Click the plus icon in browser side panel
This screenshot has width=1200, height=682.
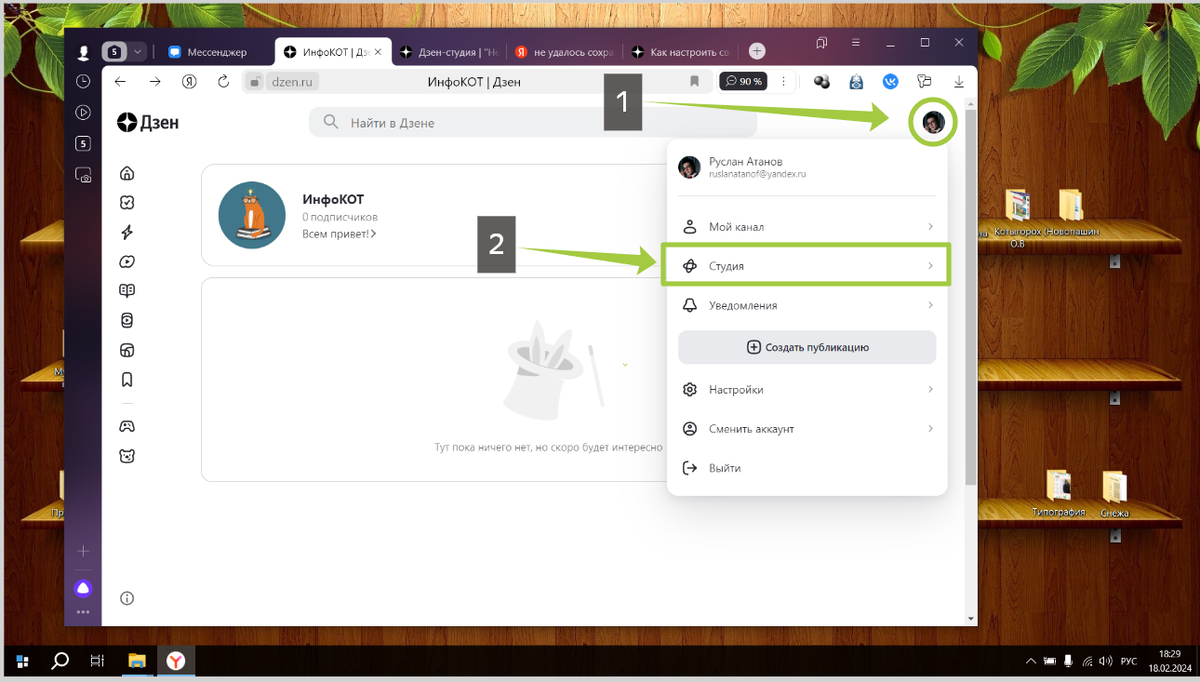83,551
